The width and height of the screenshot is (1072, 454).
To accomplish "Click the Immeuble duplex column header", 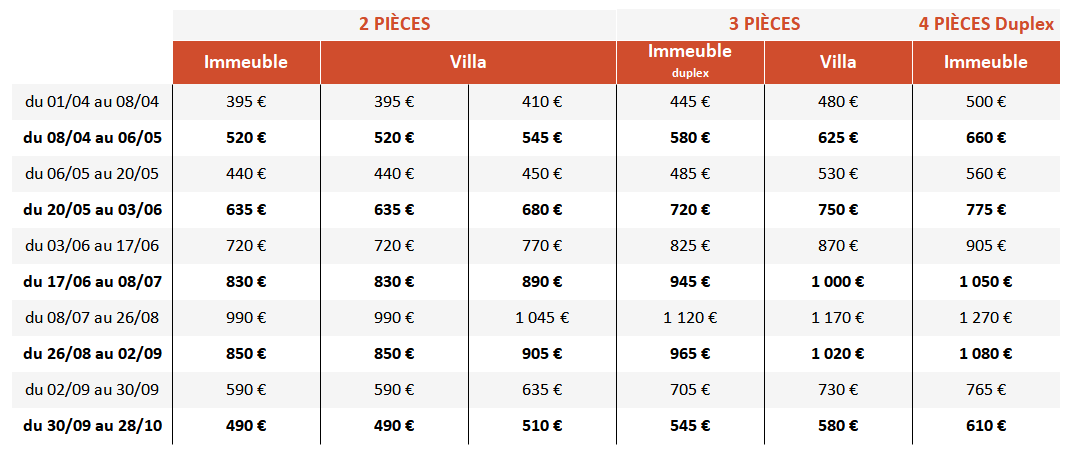I will tap(690, 62).
